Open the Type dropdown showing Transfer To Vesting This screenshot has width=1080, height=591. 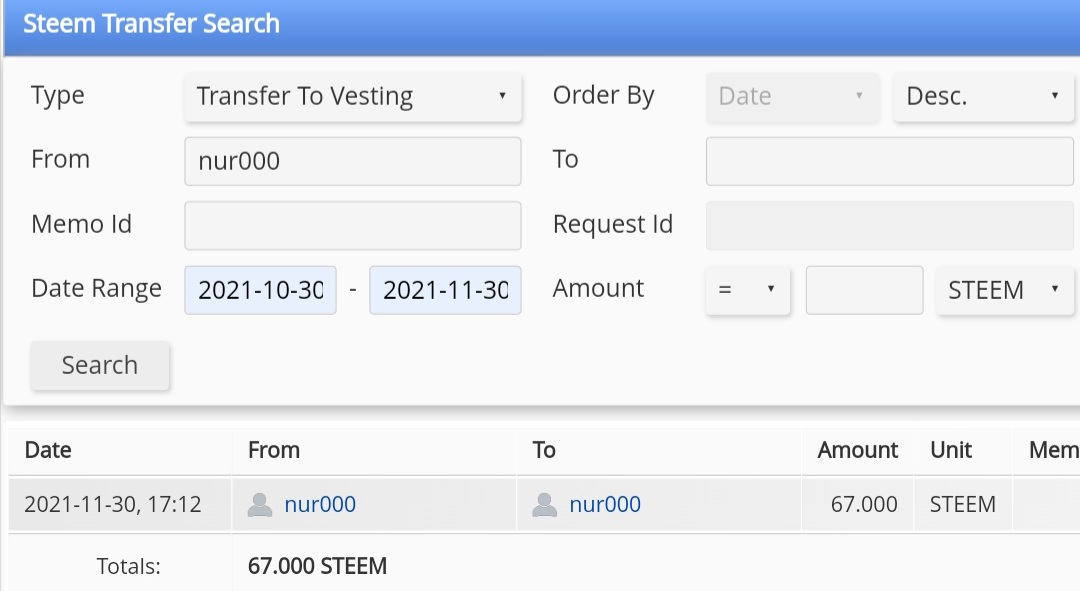click(353, 96)
